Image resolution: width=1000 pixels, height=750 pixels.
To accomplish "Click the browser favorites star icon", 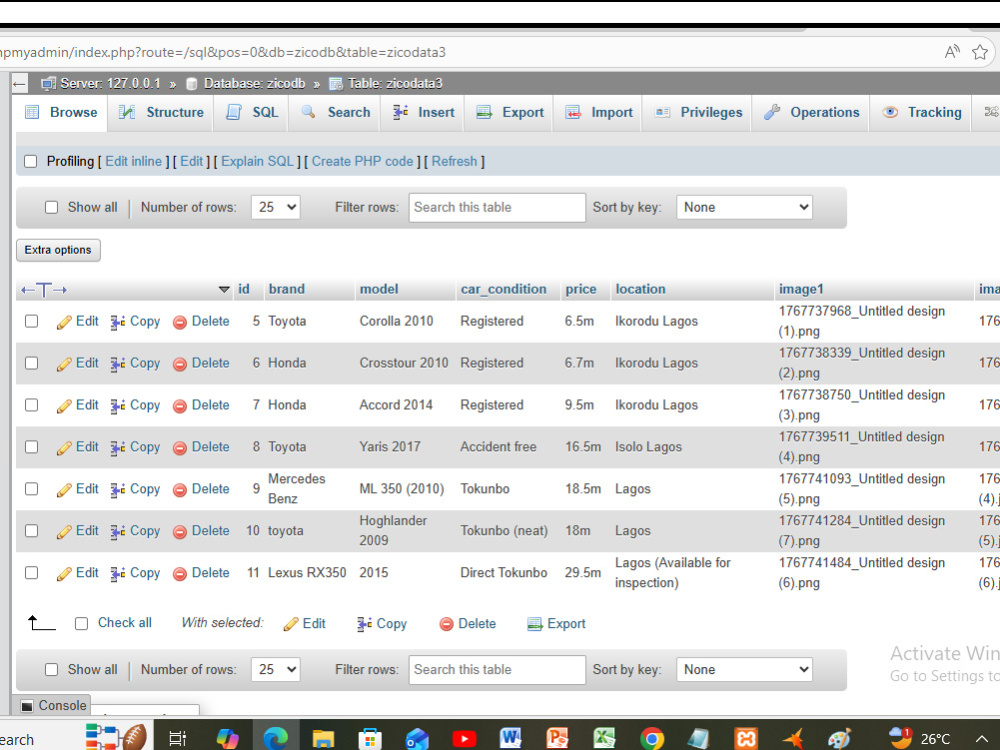I will (x=980, y=52).
